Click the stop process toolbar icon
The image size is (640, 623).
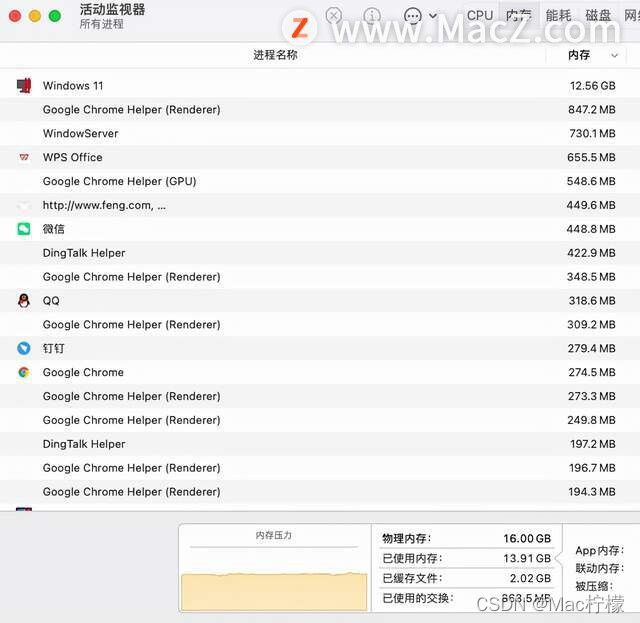[x=334, y=16]
